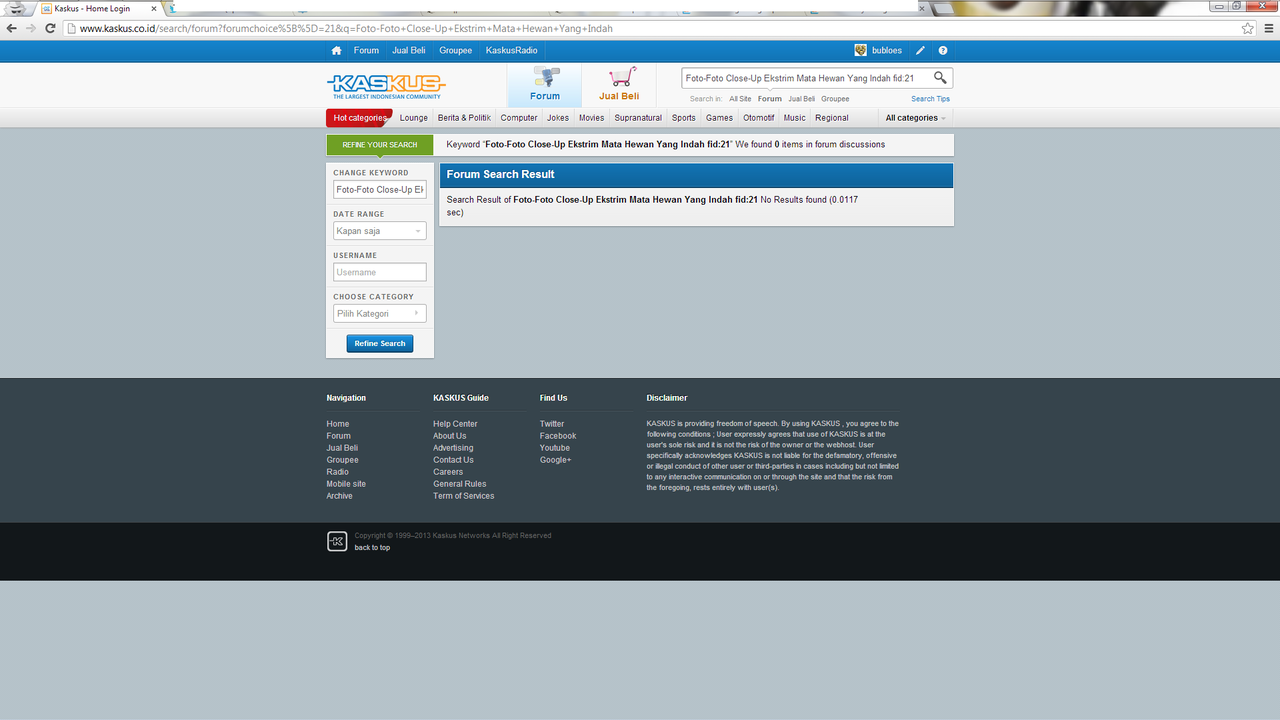Open the Chrome menu icon

point(1268,28)
